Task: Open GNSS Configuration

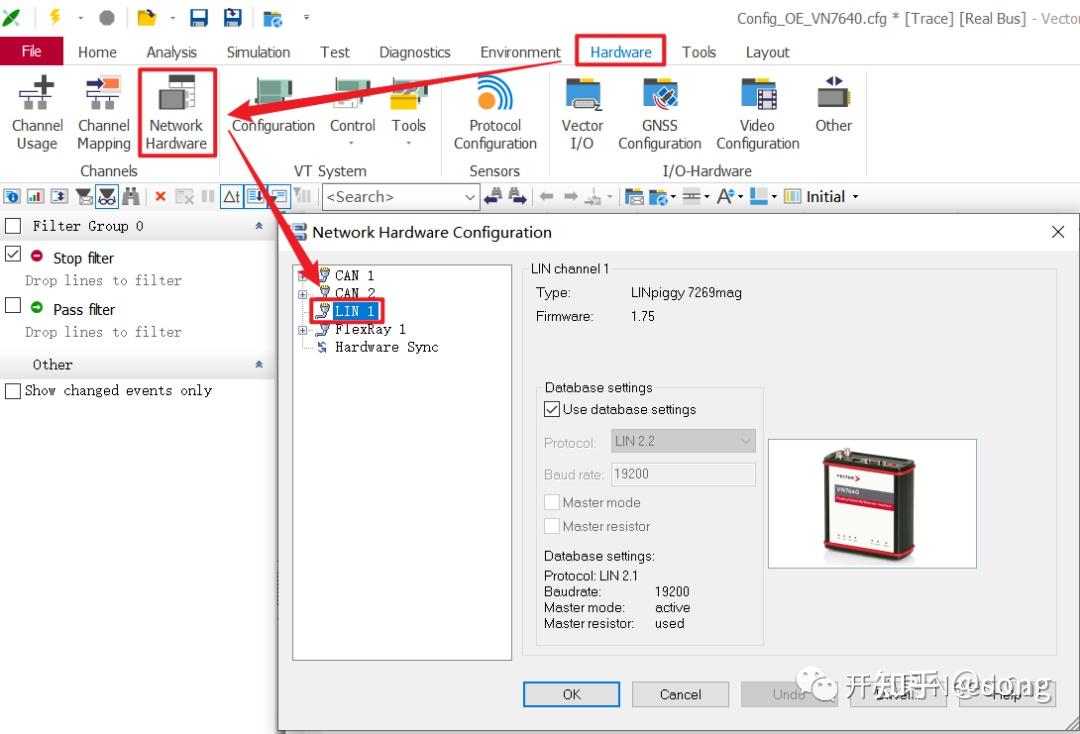Action: coord(659,113)
